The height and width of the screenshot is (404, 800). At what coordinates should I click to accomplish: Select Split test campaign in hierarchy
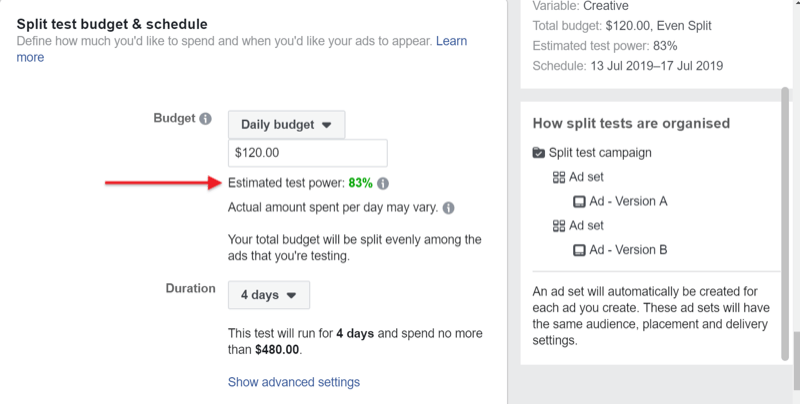600,153
